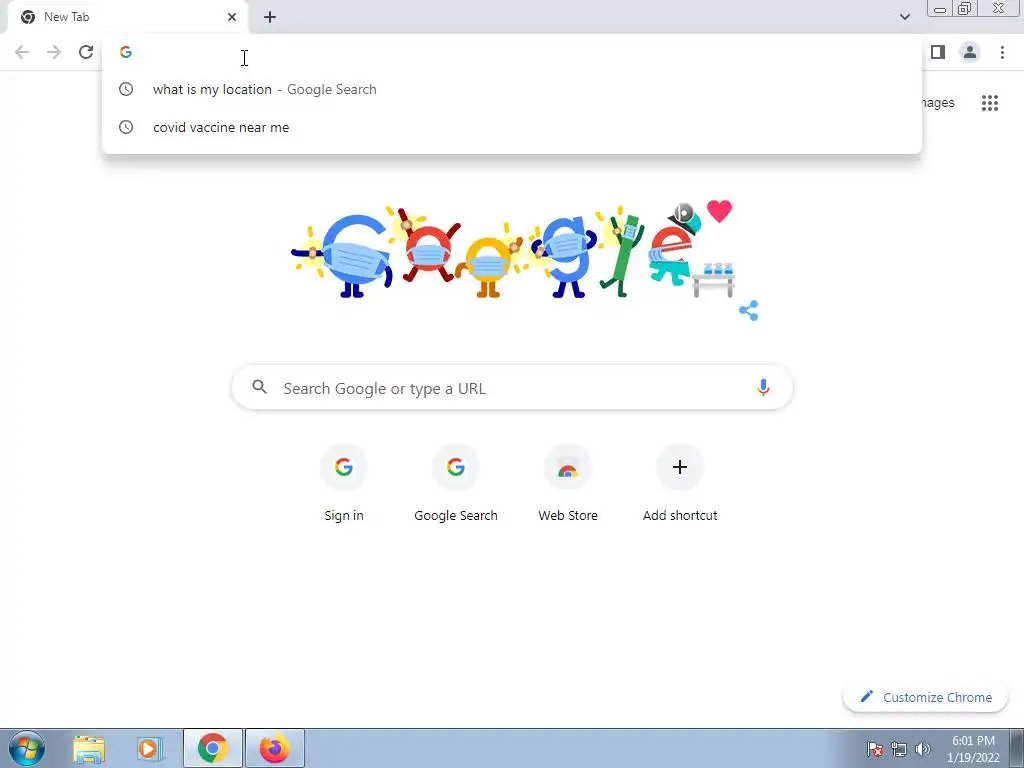
Task: Open the Chrome three-dot menu
Action: 1002,52
